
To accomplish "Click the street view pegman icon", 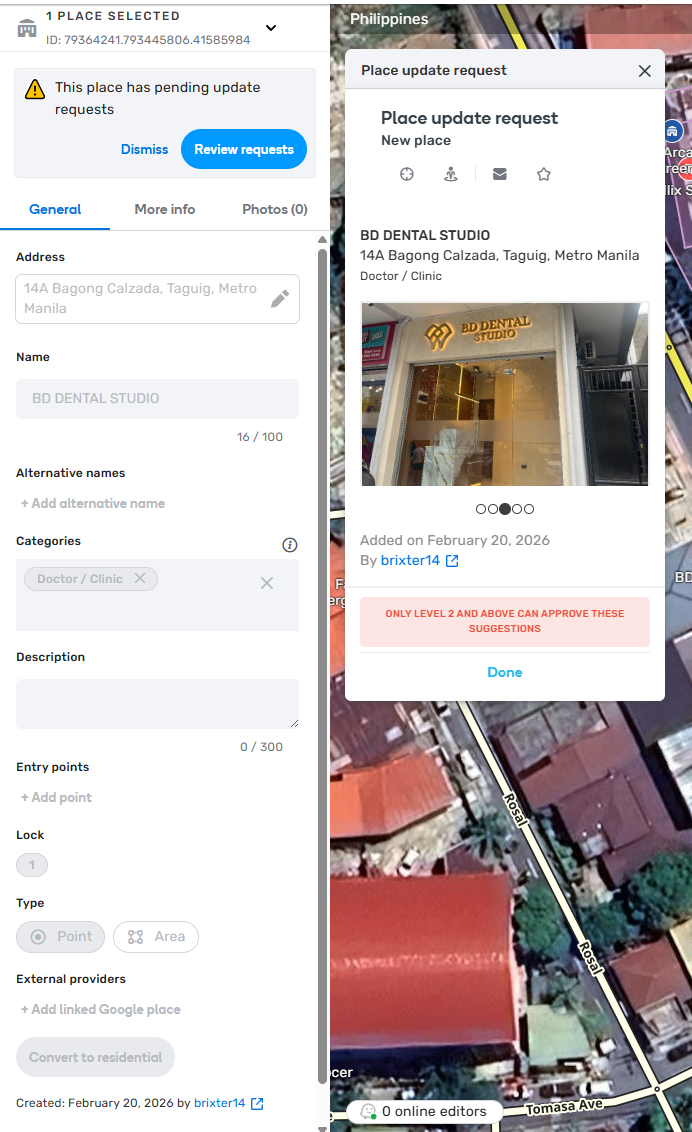I will pyautogui.click(x=451, y=174).
